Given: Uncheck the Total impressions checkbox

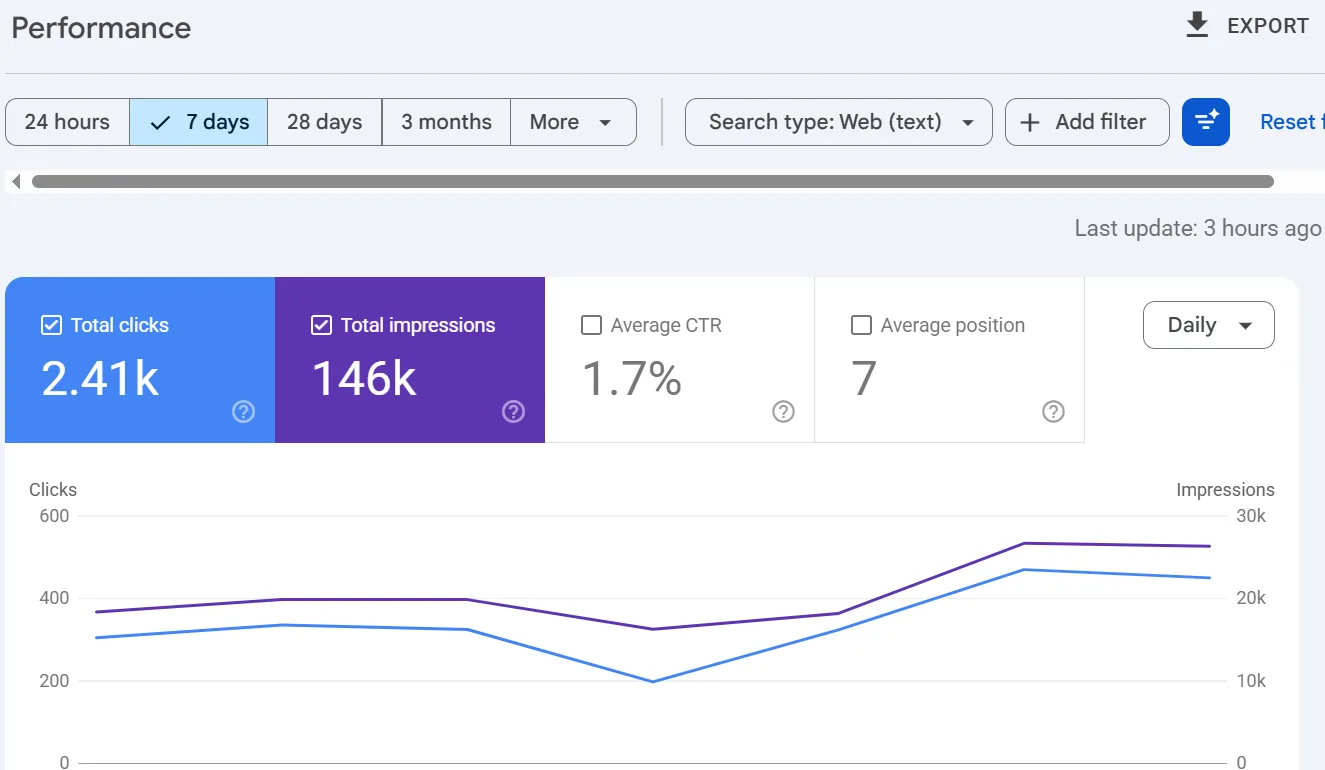Looking at the screenshot, I should click(x=321, y=325).
